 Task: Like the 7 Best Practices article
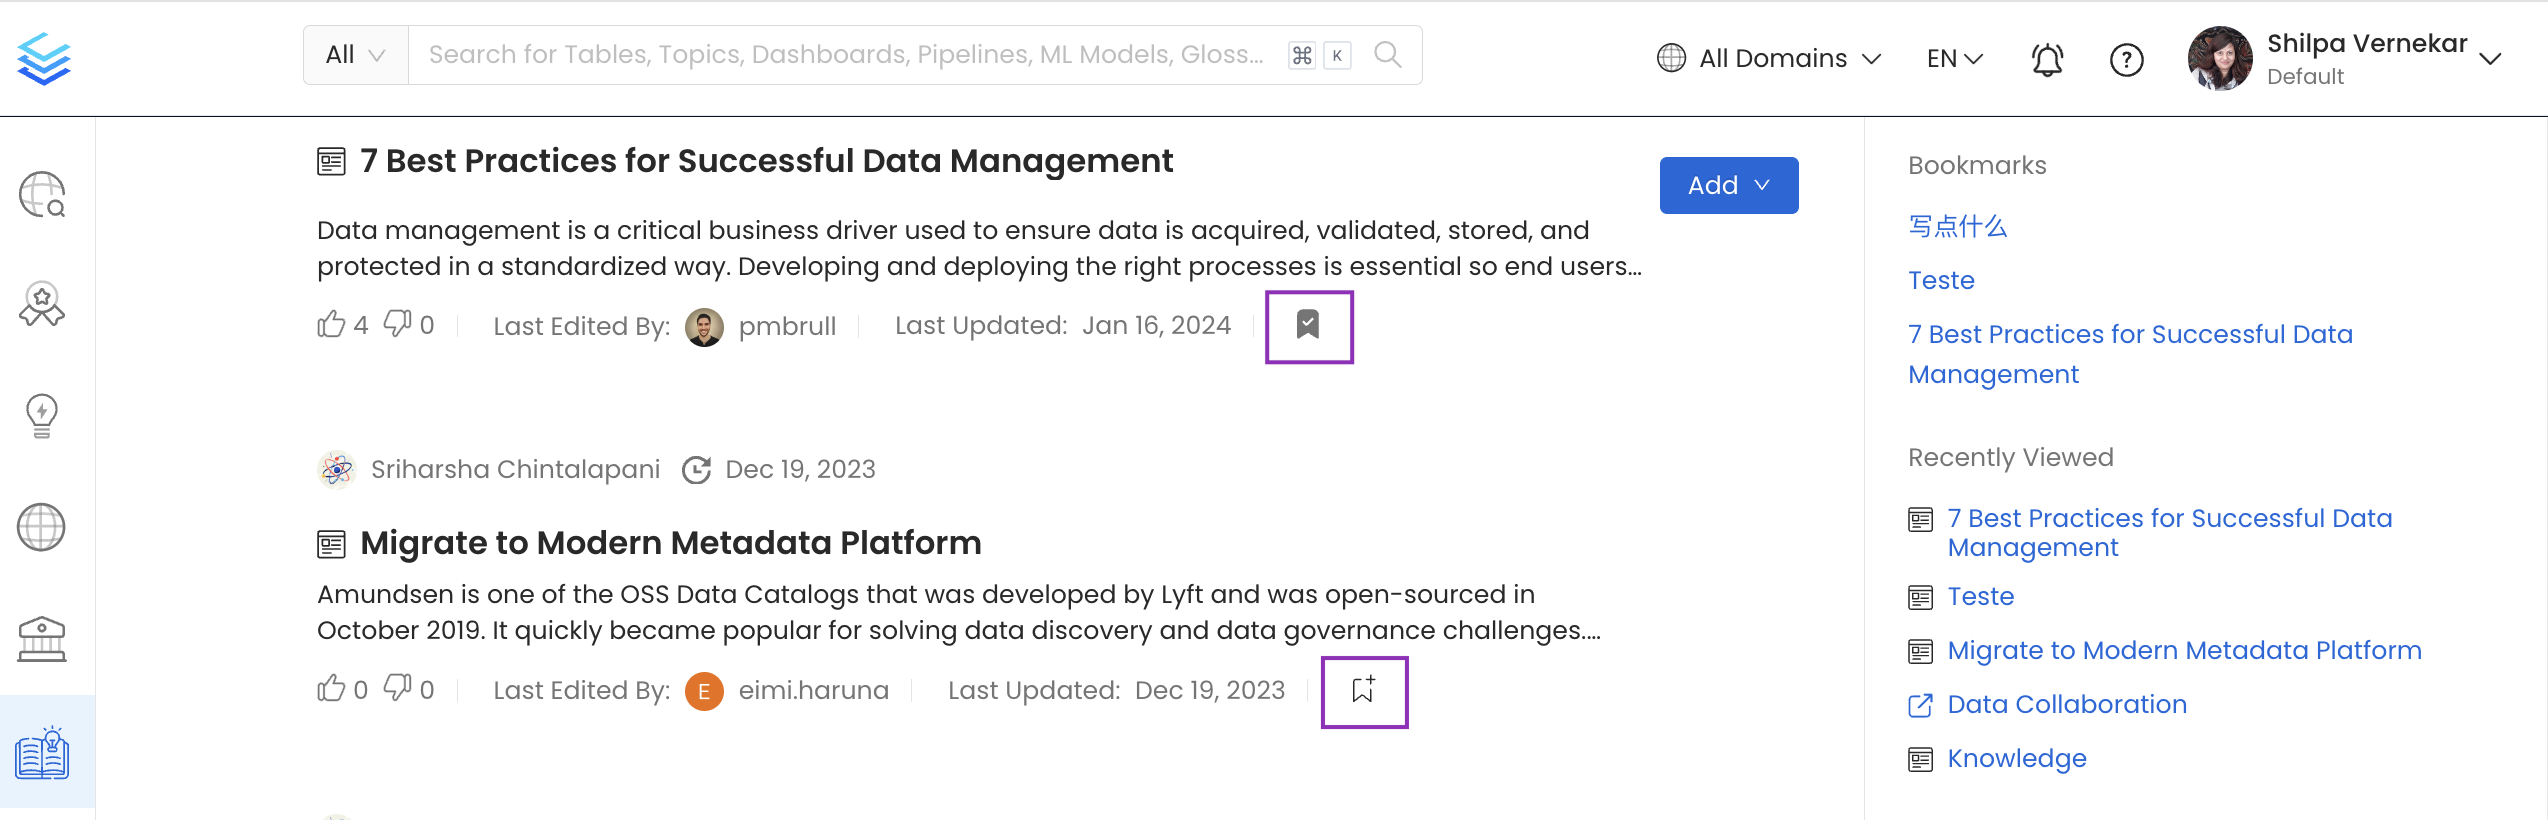331,325
